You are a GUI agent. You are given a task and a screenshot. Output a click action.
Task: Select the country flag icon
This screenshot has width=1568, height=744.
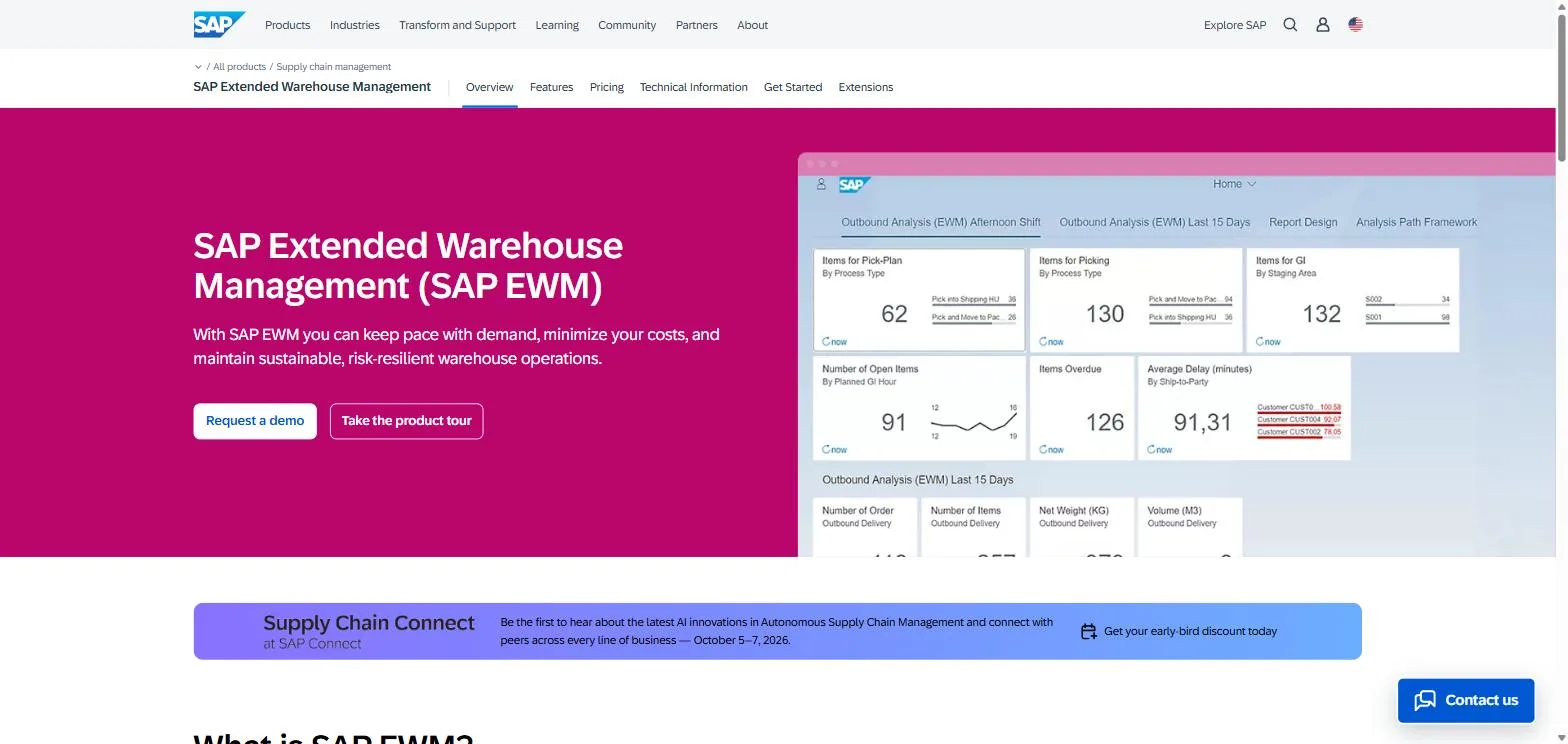[x=1355, y=25]
